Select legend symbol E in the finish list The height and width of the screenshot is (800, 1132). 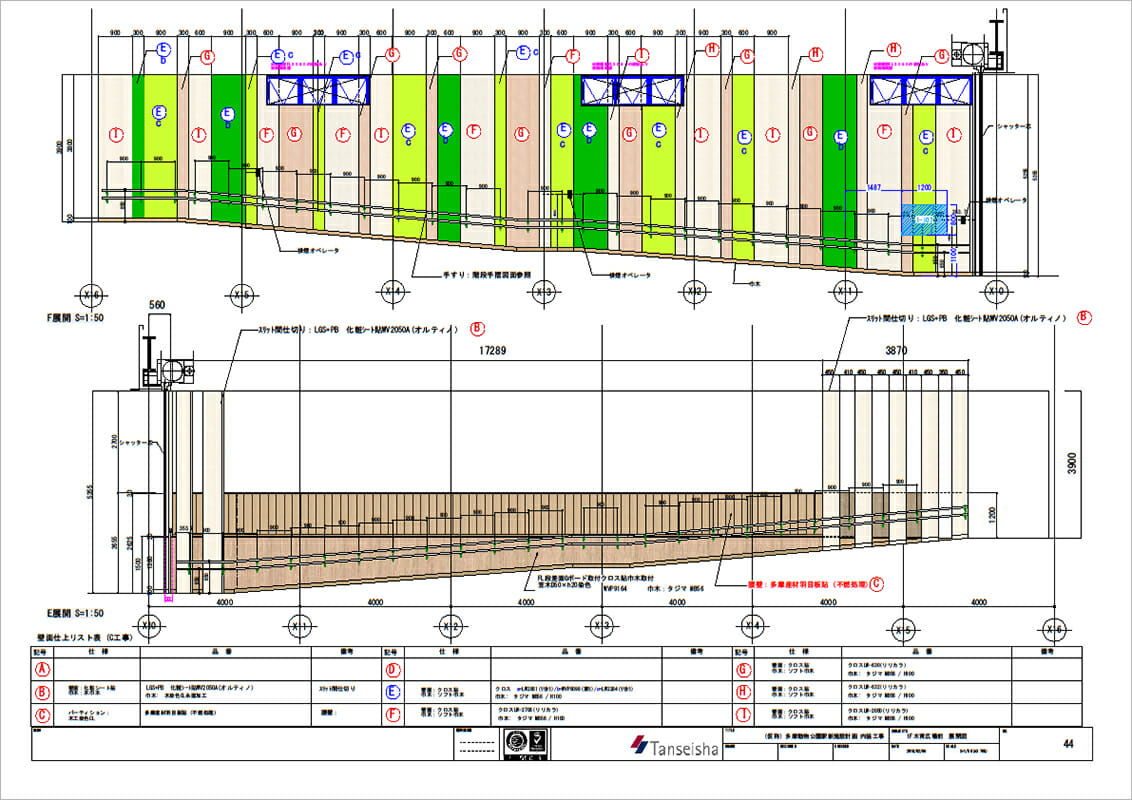[x=393, y=690]
